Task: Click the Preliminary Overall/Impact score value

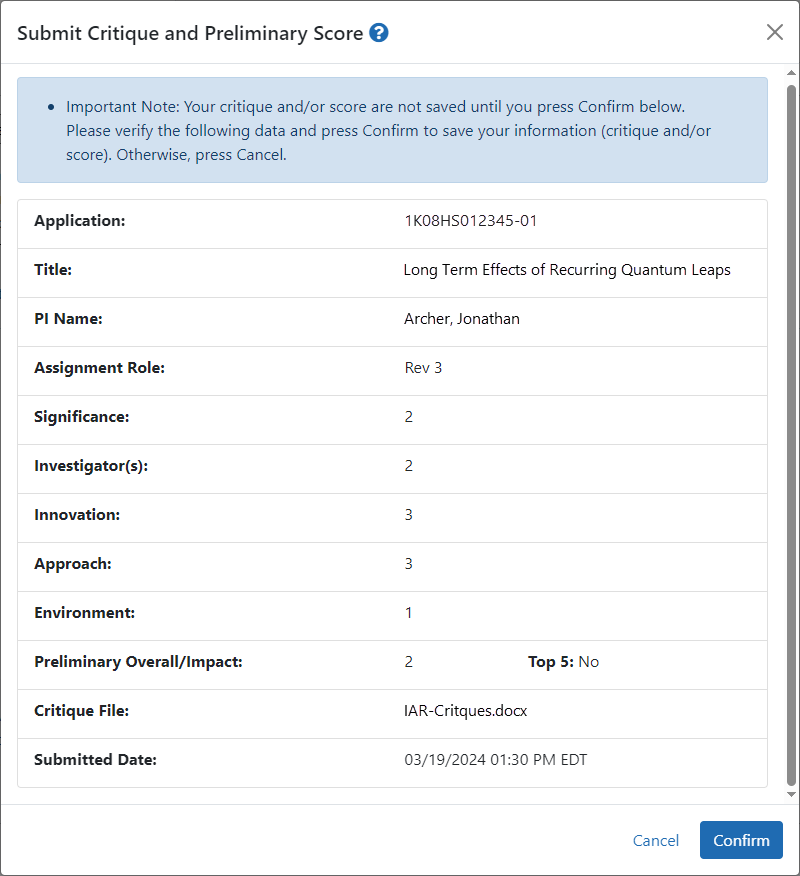Action: [409, 662]
